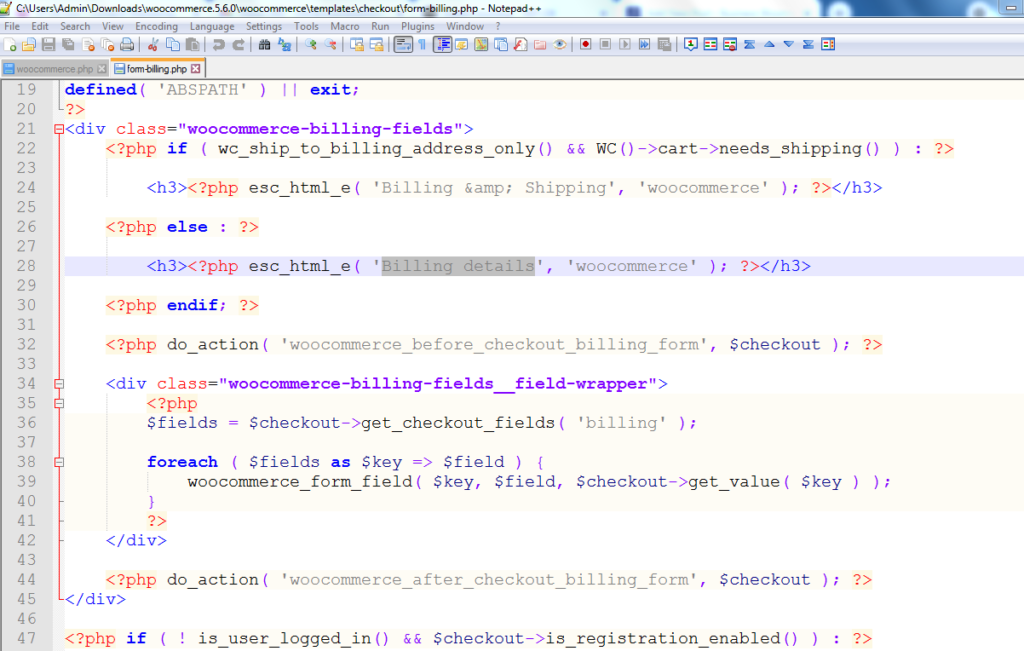Click Set as First to Compare icon

[x=690, y=44]
